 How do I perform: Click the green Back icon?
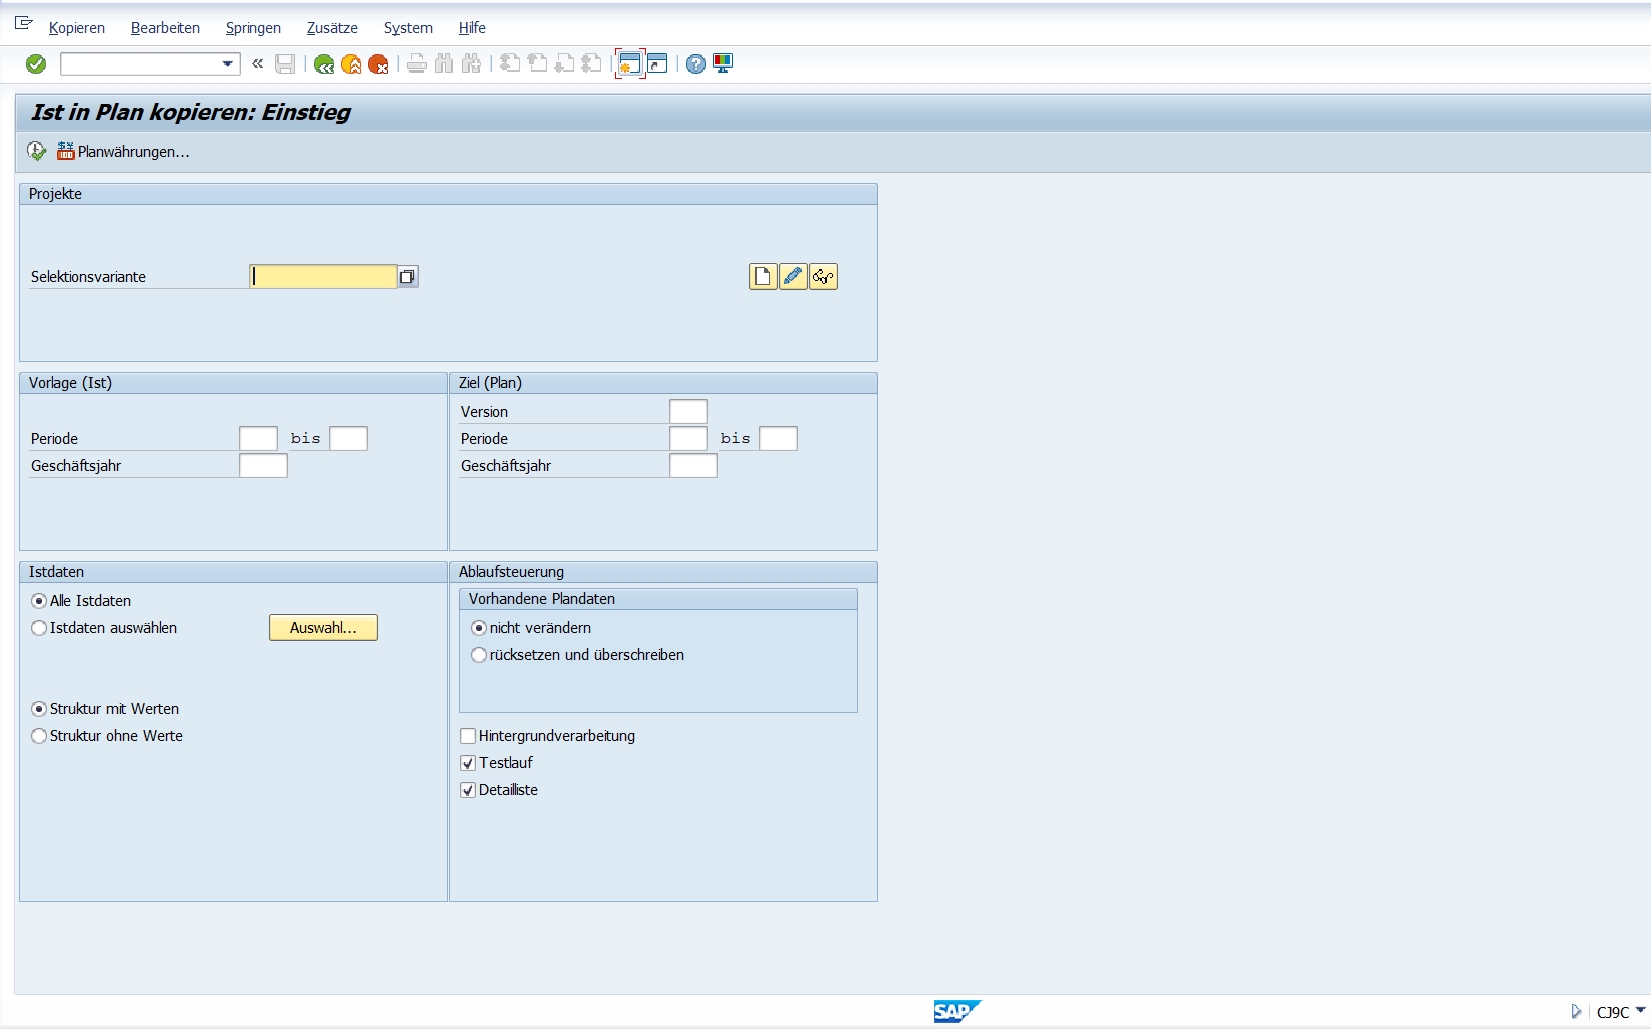coord(324,64)
